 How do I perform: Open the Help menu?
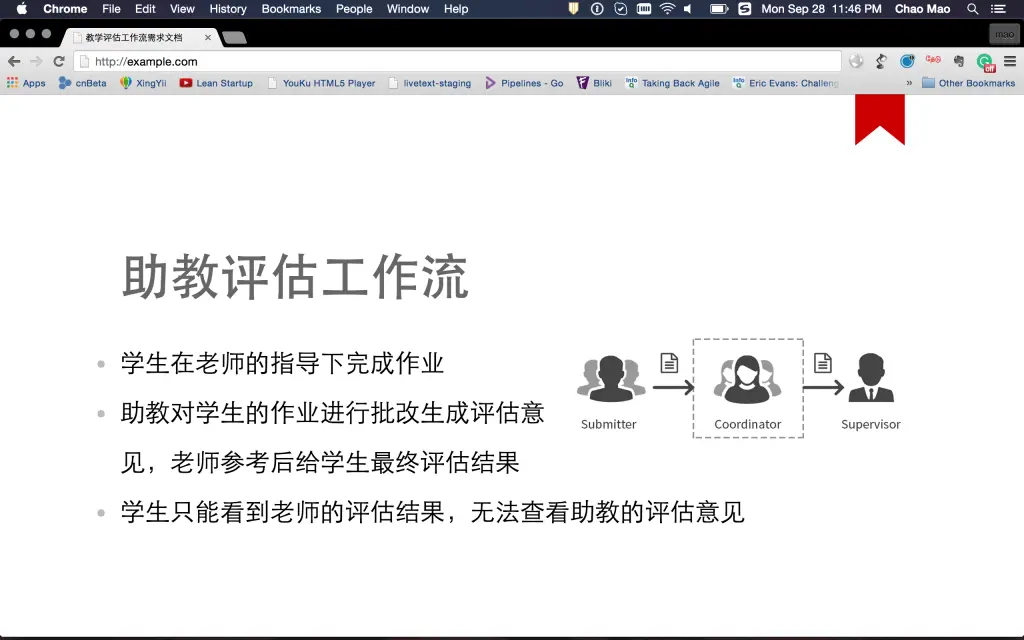456,8
